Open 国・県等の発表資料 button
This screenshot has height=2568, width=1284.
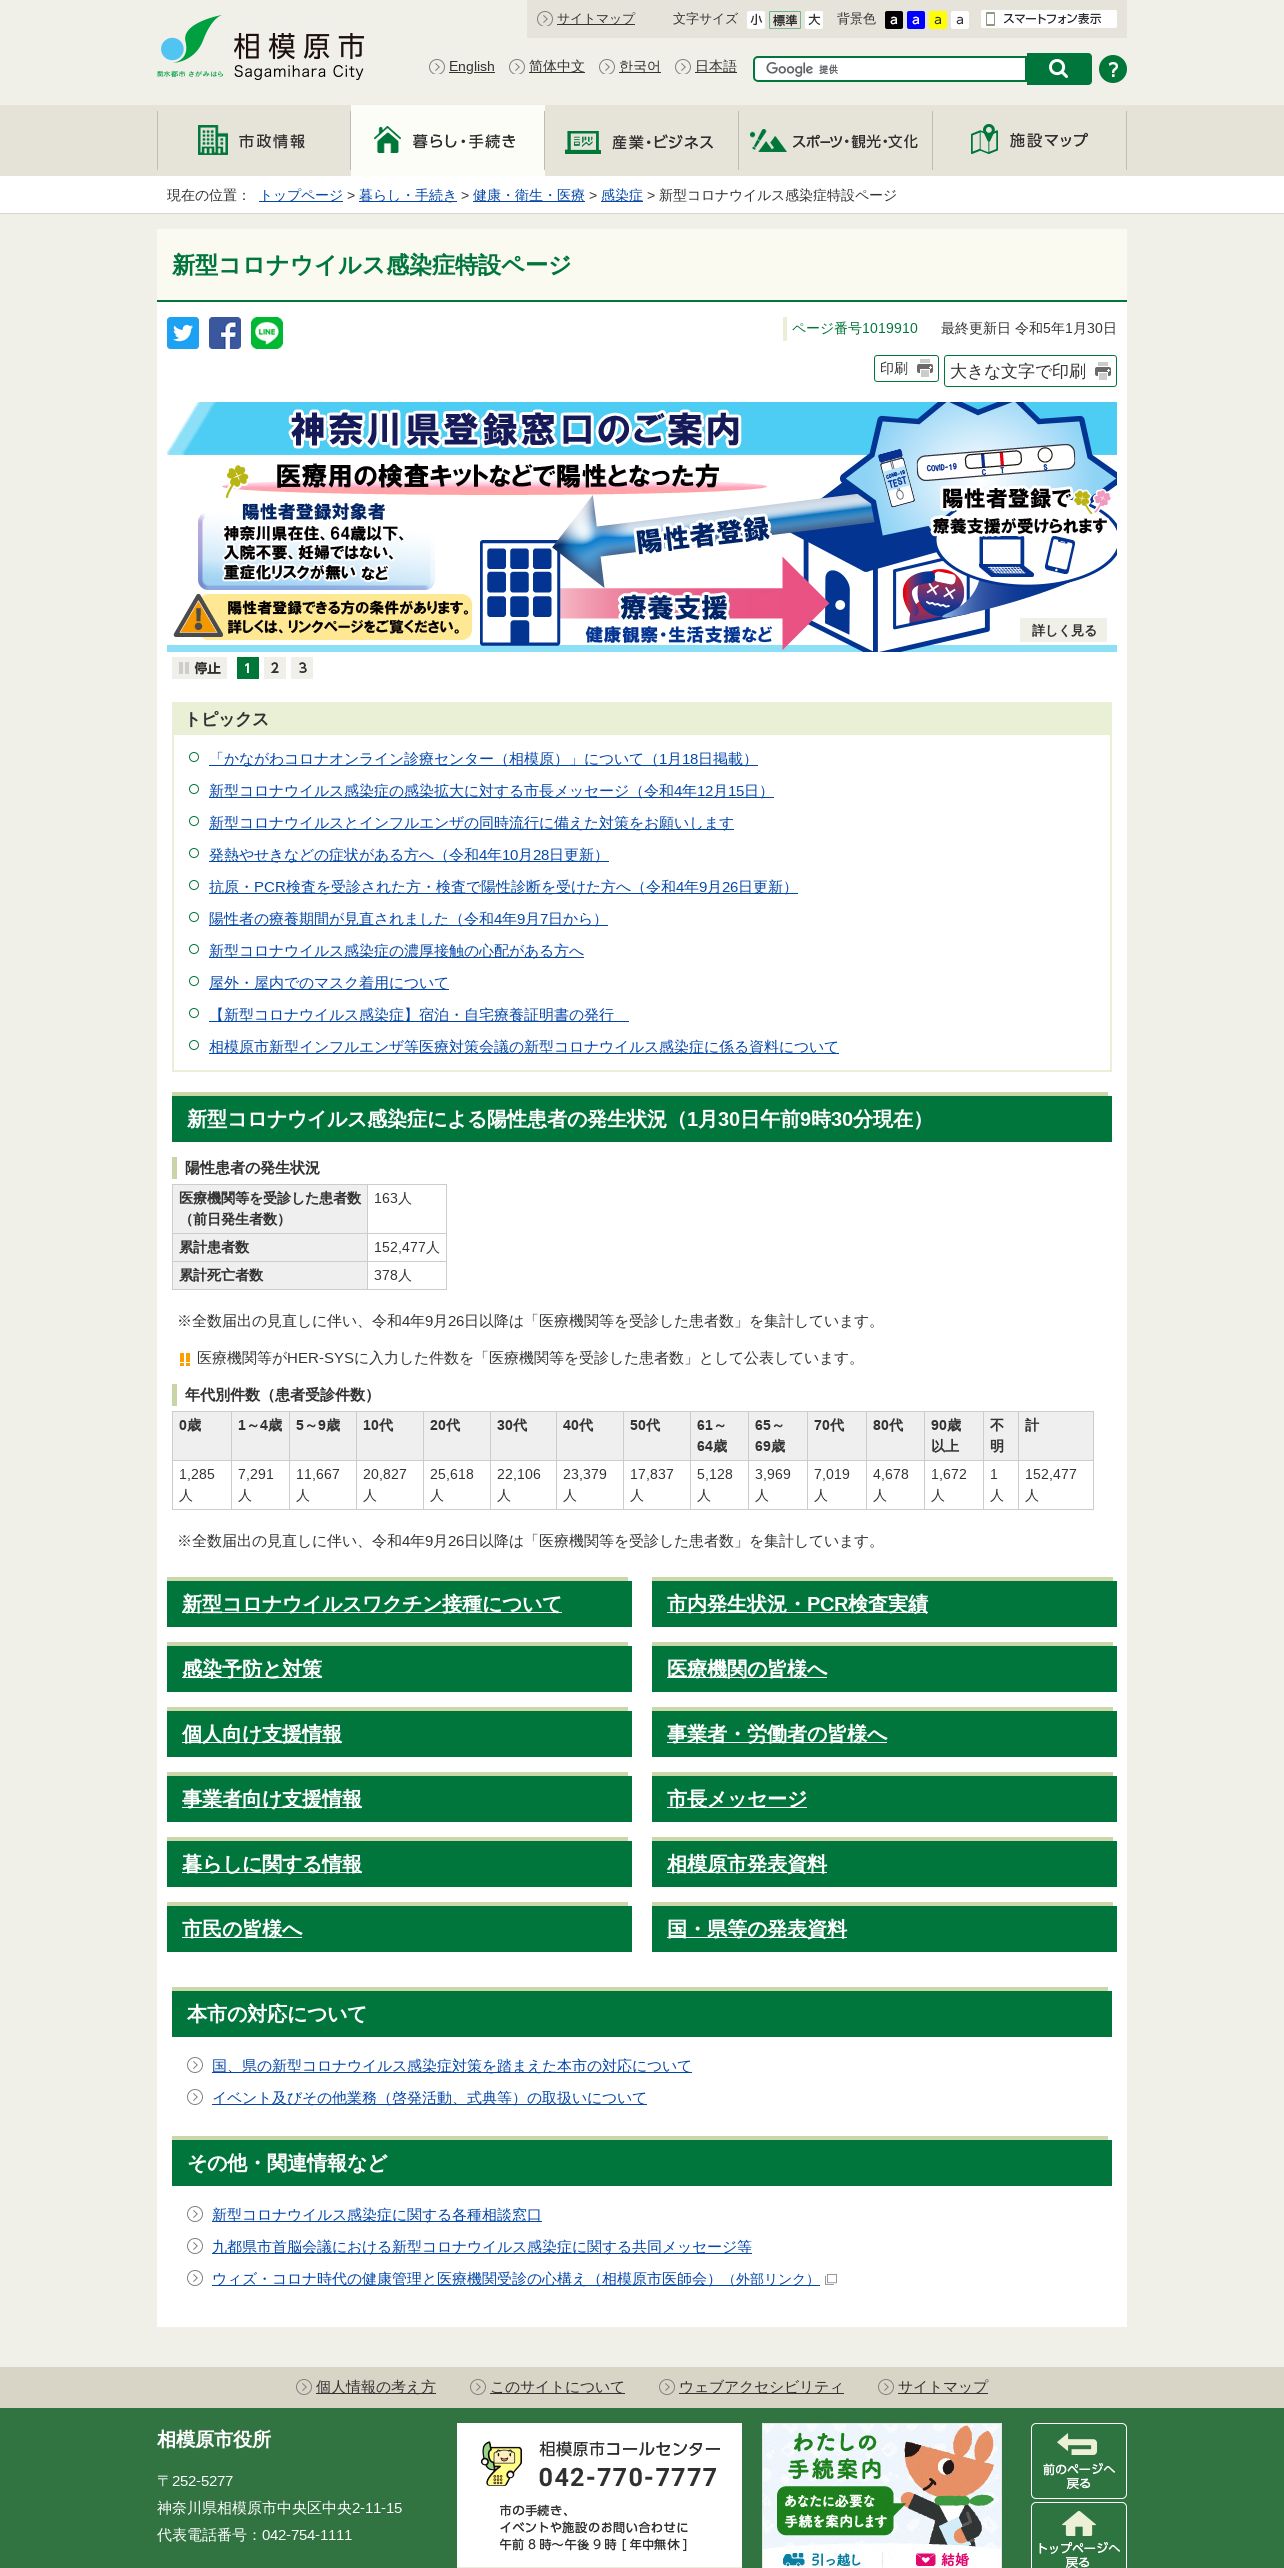[884, 1928]
